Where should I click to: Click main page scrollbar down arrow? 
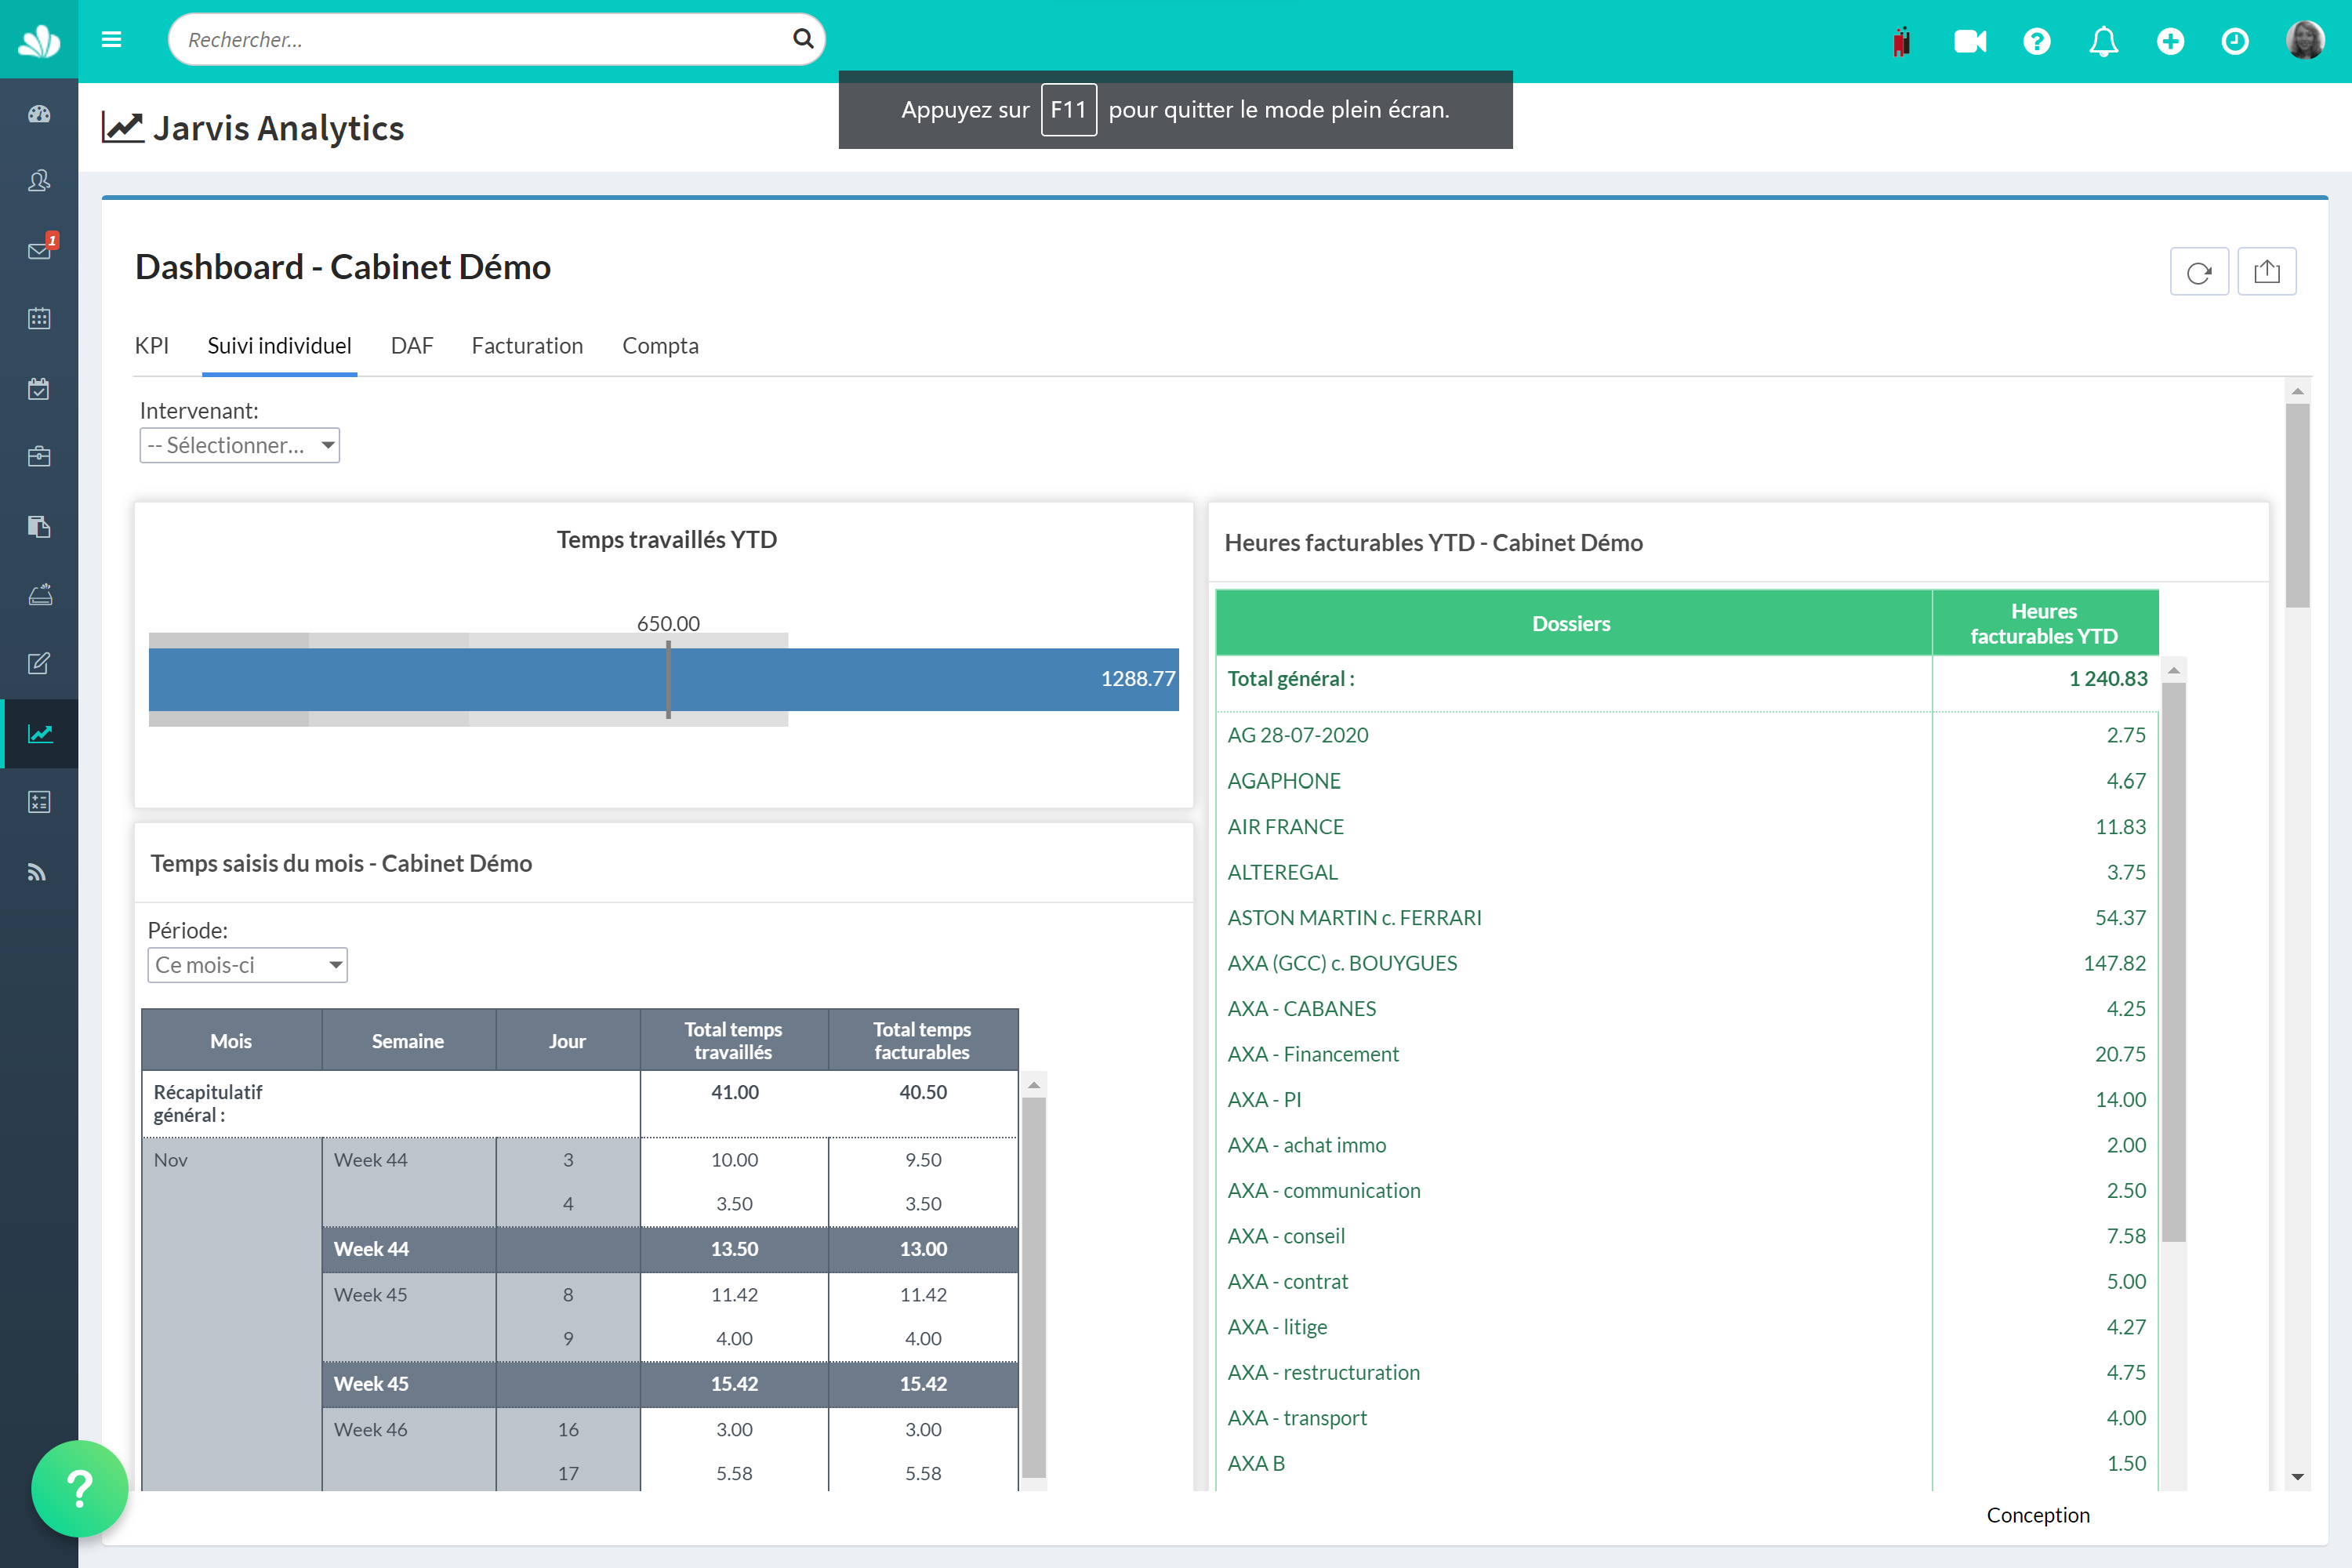click(2298, 1477)
